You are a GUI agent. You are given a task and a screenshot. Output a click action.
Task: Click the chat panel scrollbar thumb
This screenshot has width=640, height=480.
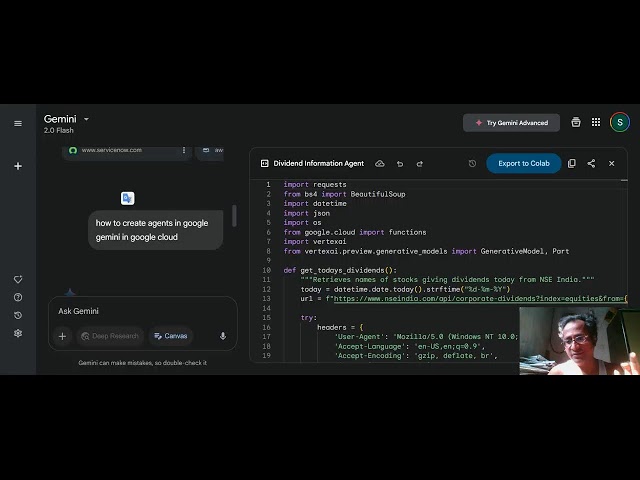tap(234, 216)
